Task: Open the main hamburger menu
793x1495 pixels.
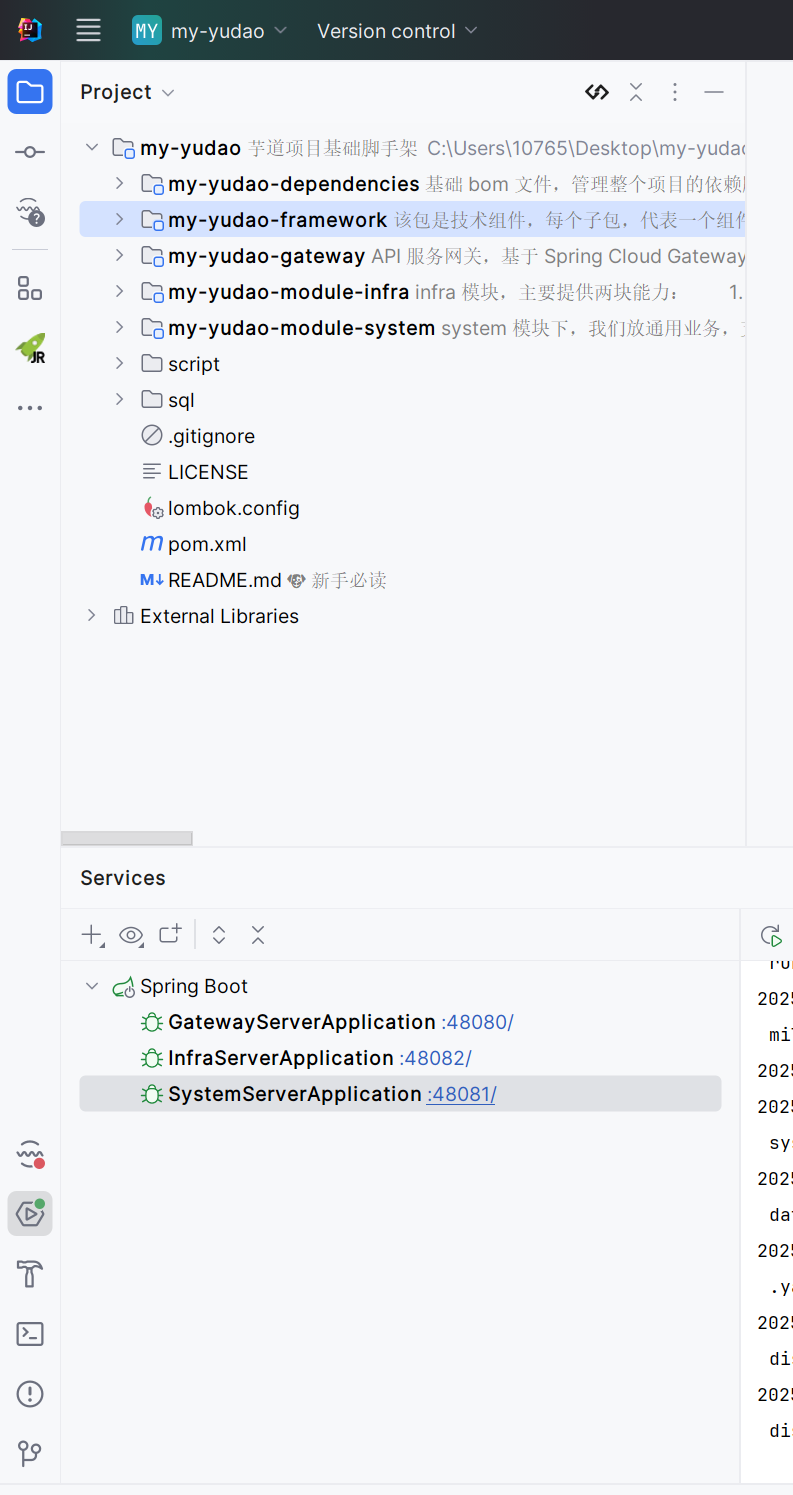Action: coord(89,31)
